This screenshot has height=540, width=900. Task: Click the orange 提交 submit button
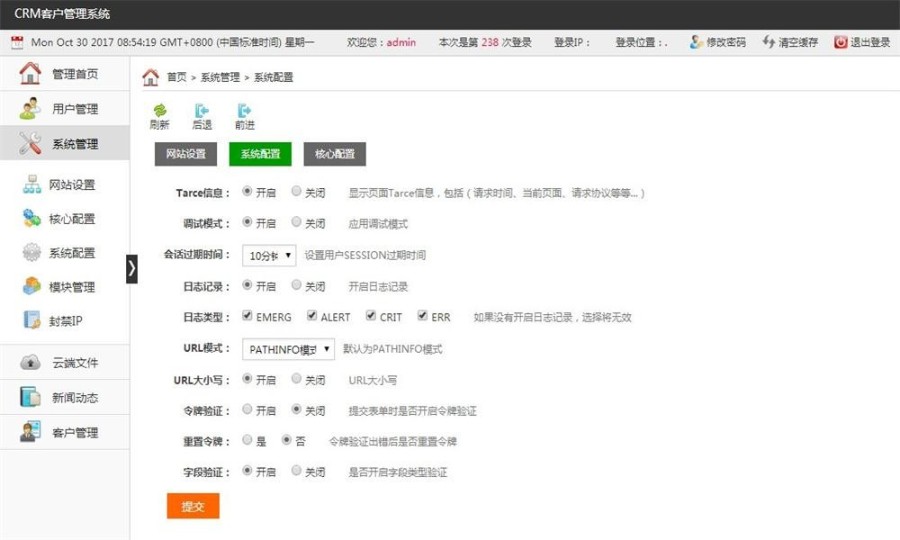click(192, 506)
